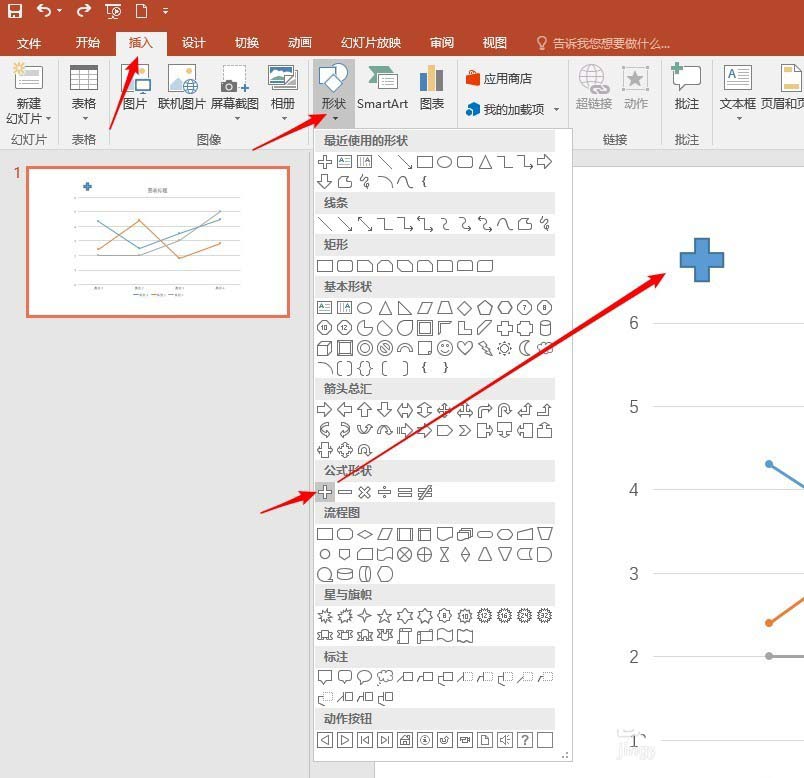Select the equals sign in 公式形状

[405, 492]
